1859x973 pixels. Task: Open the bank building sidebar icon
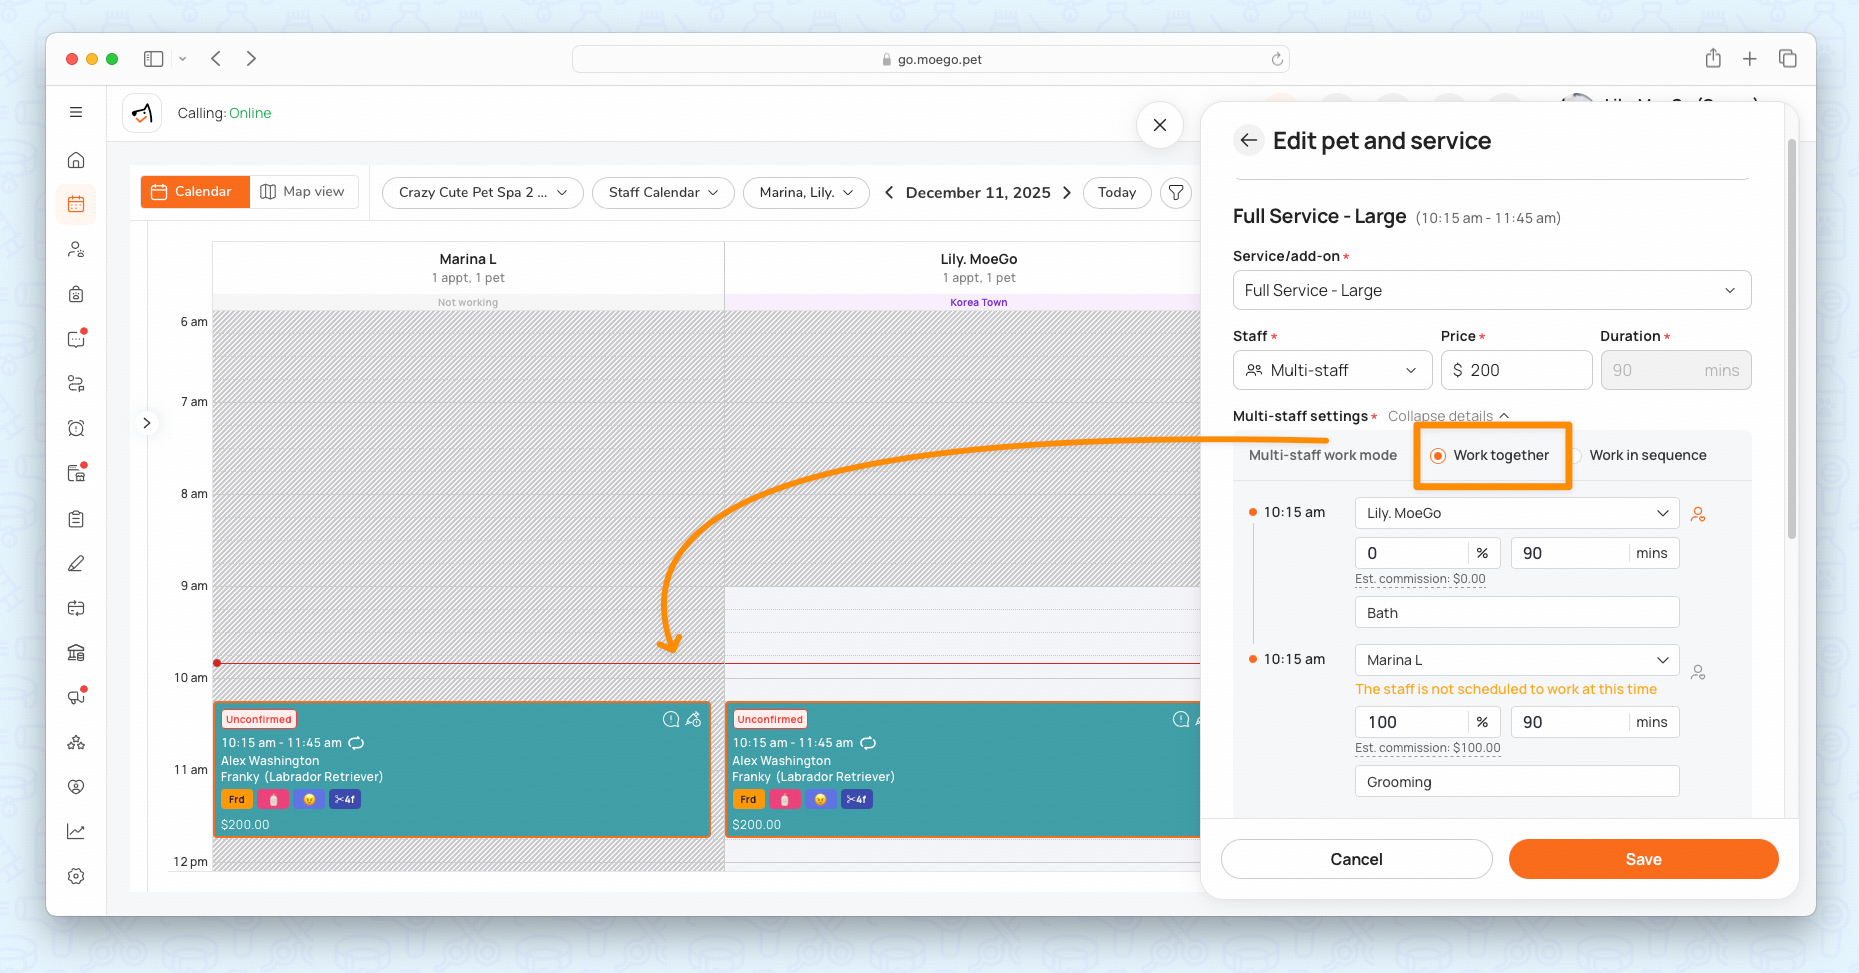(x=76, y=653)
